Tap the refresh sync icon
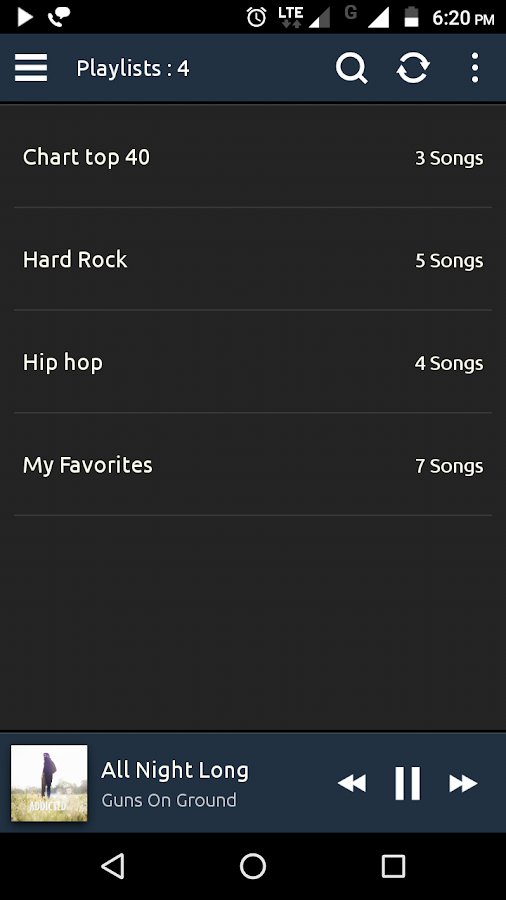The width and height of the screenshot is (506, 900). [413, 68]
